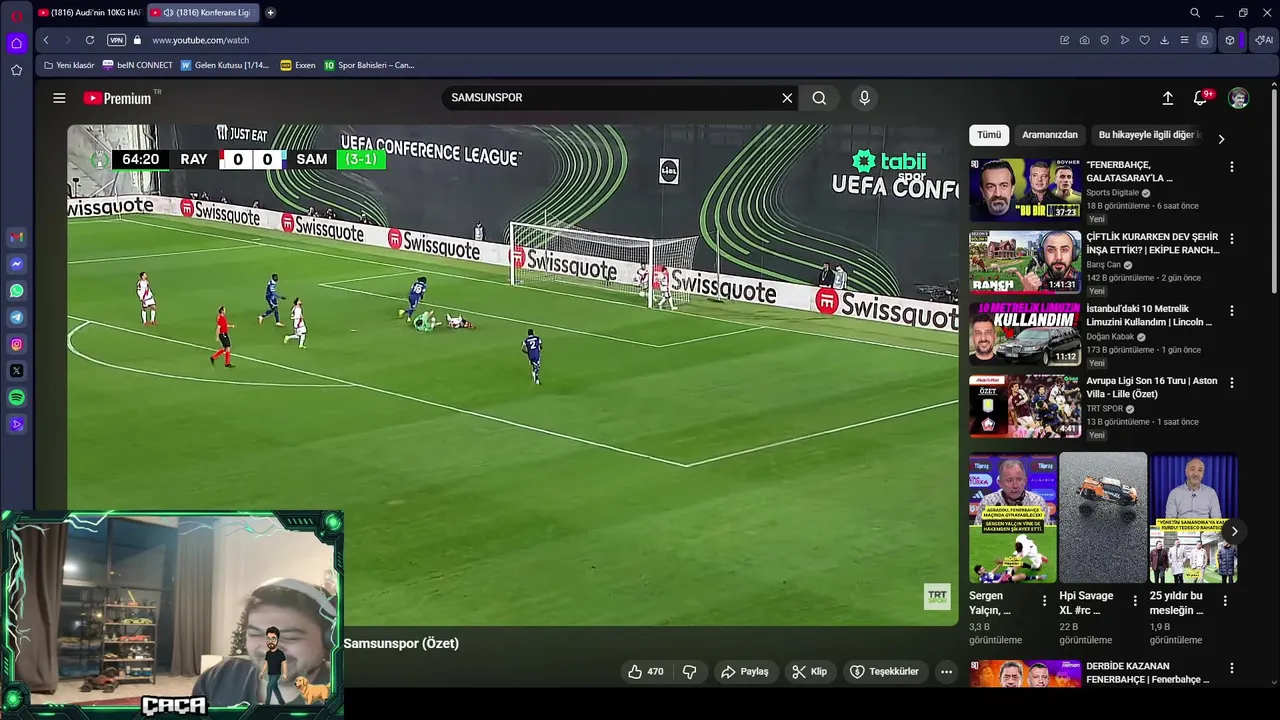Viewport: 1280px width, 720px height.
Task: Open a new browser tab
Action: 270,13
